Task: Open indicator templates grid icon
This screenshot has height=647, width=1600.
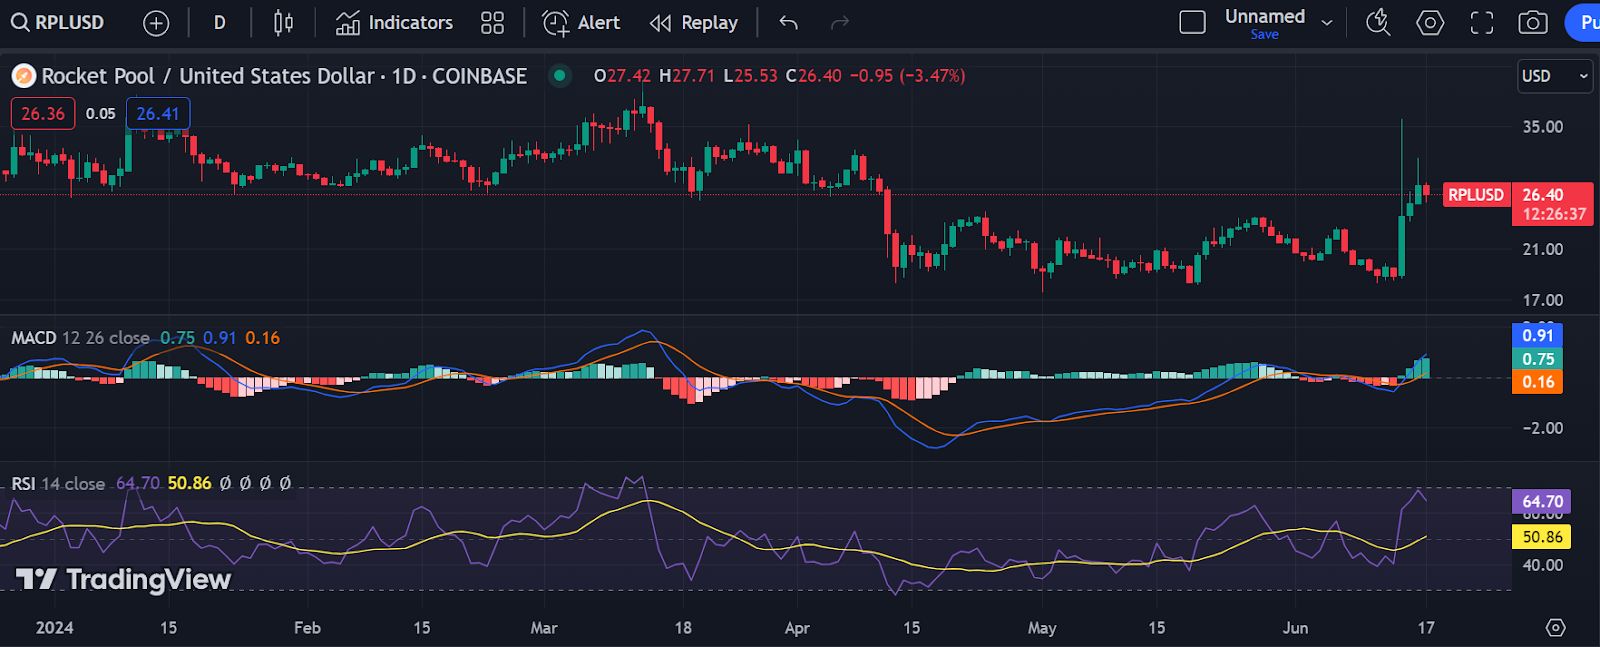Action: [492, 23]
